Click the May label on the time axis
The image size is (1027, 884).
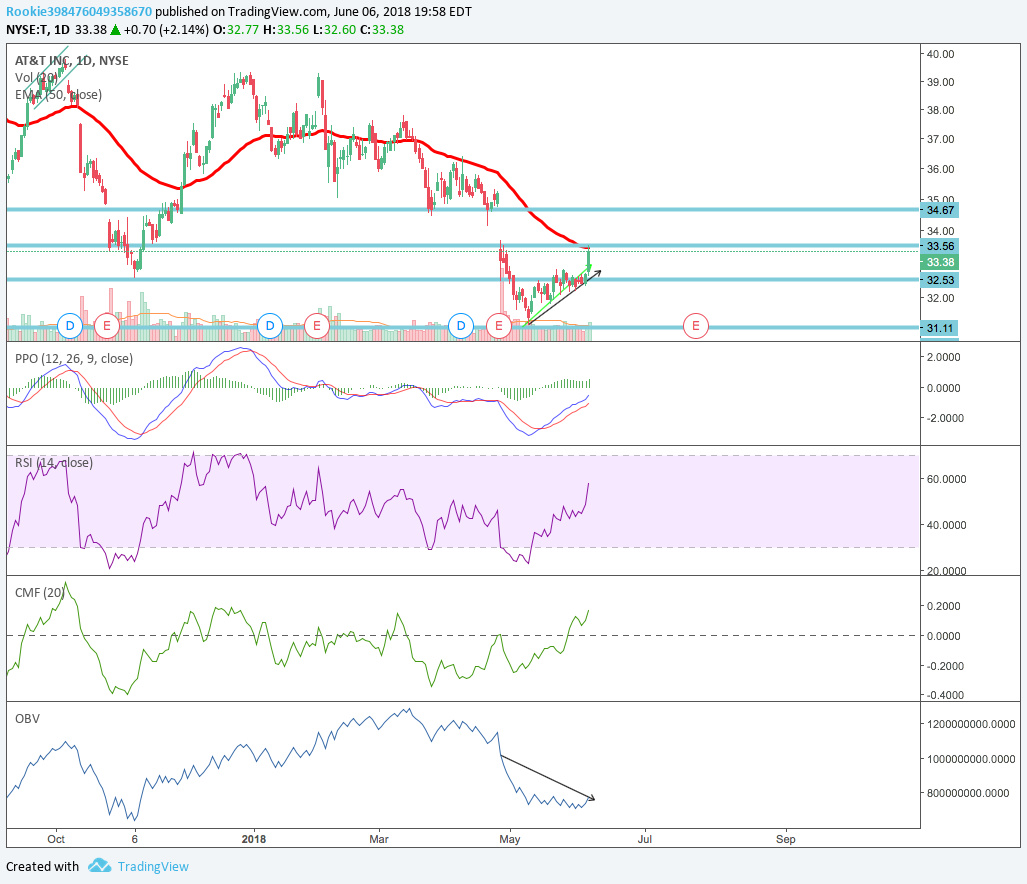(x=510, y=839)
